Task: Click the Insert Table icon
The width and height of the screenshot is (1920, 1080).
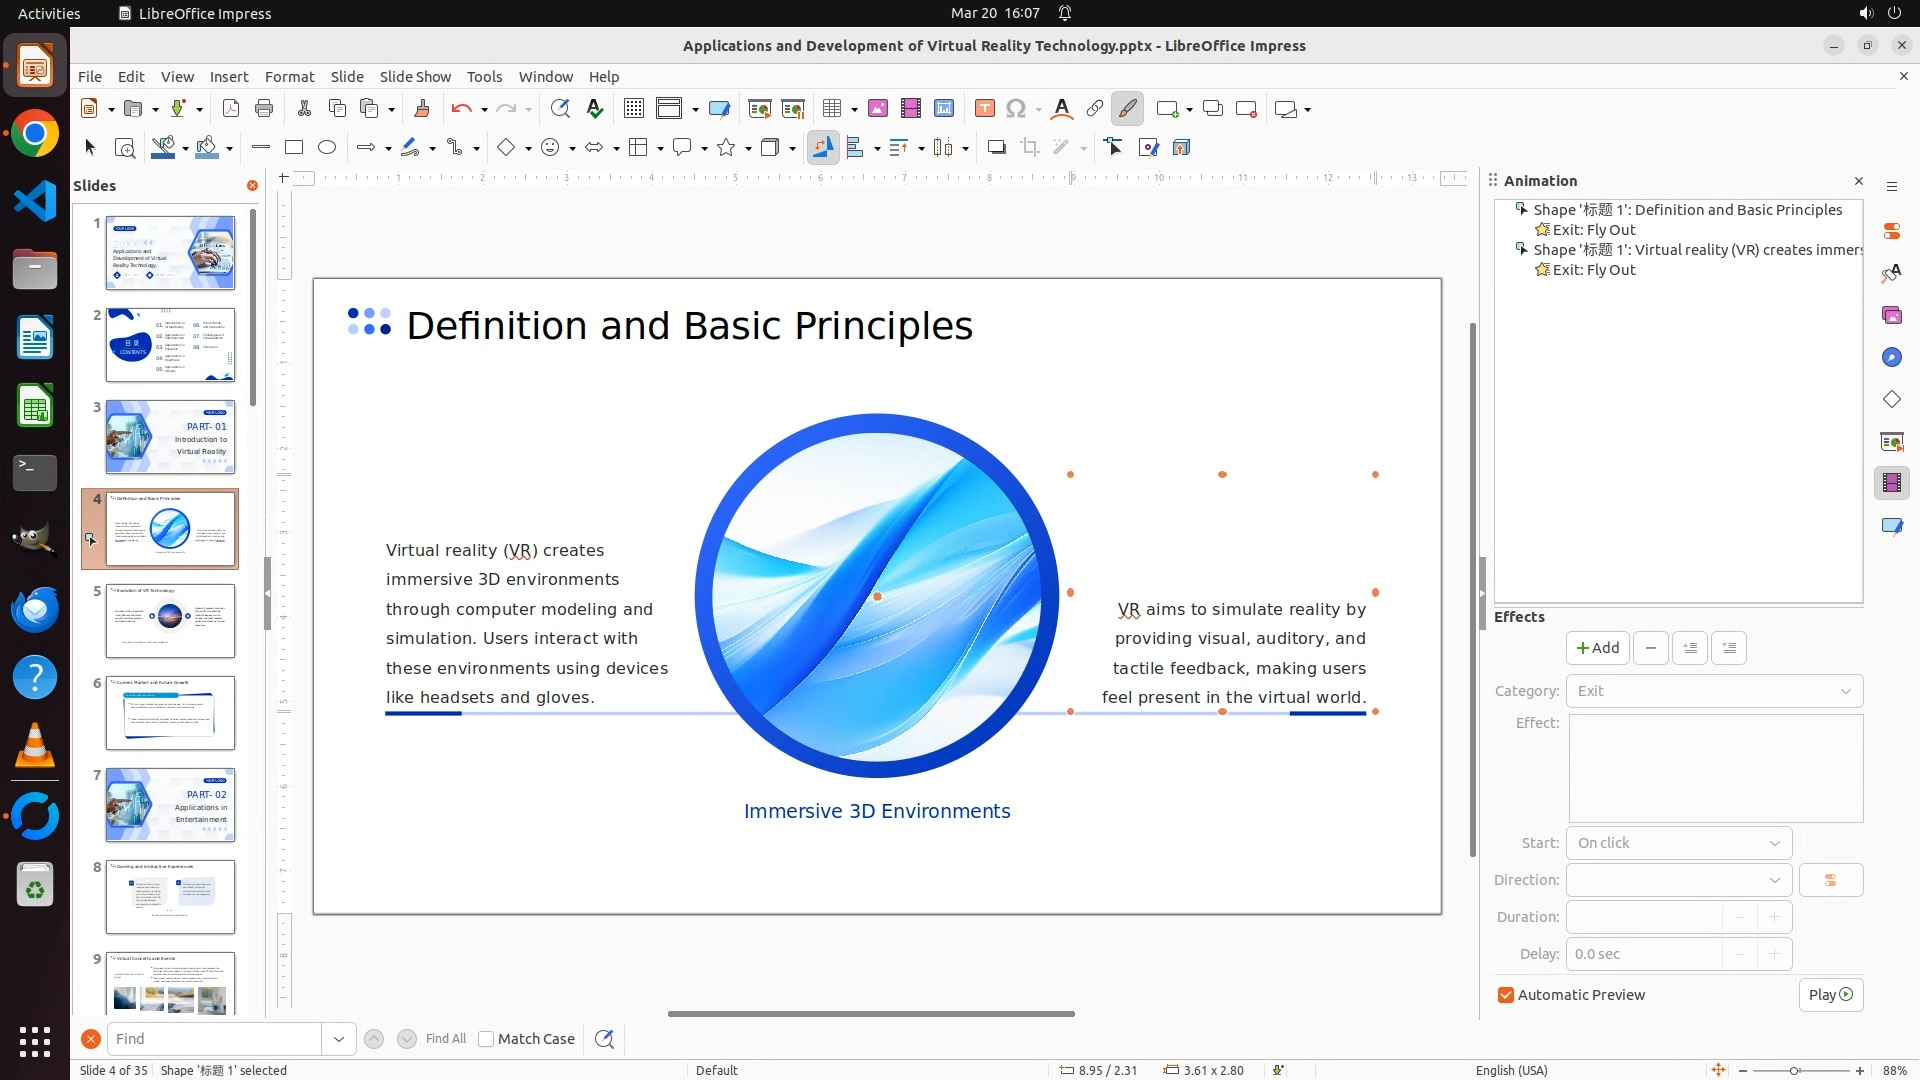Action: tap(831, 109)
